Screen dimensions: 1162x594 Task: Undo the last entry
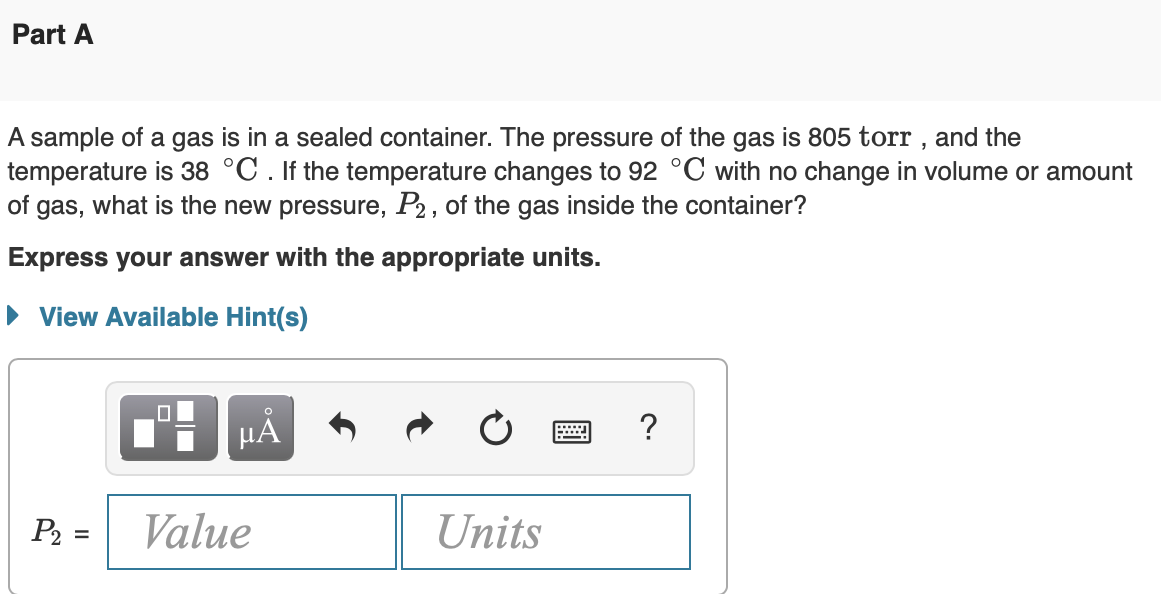click(342, 428)
